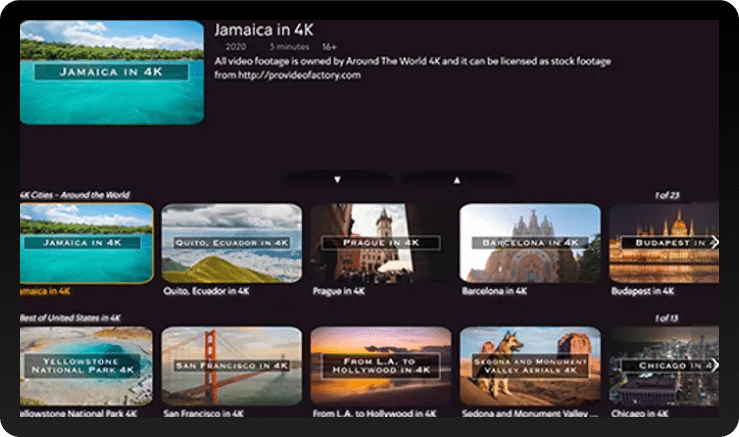This screenshot has width=739, height=437.
Task: Open From L.A. to Hollywood thumbnail
Action: pyautogui.click(x=381, y=366)
